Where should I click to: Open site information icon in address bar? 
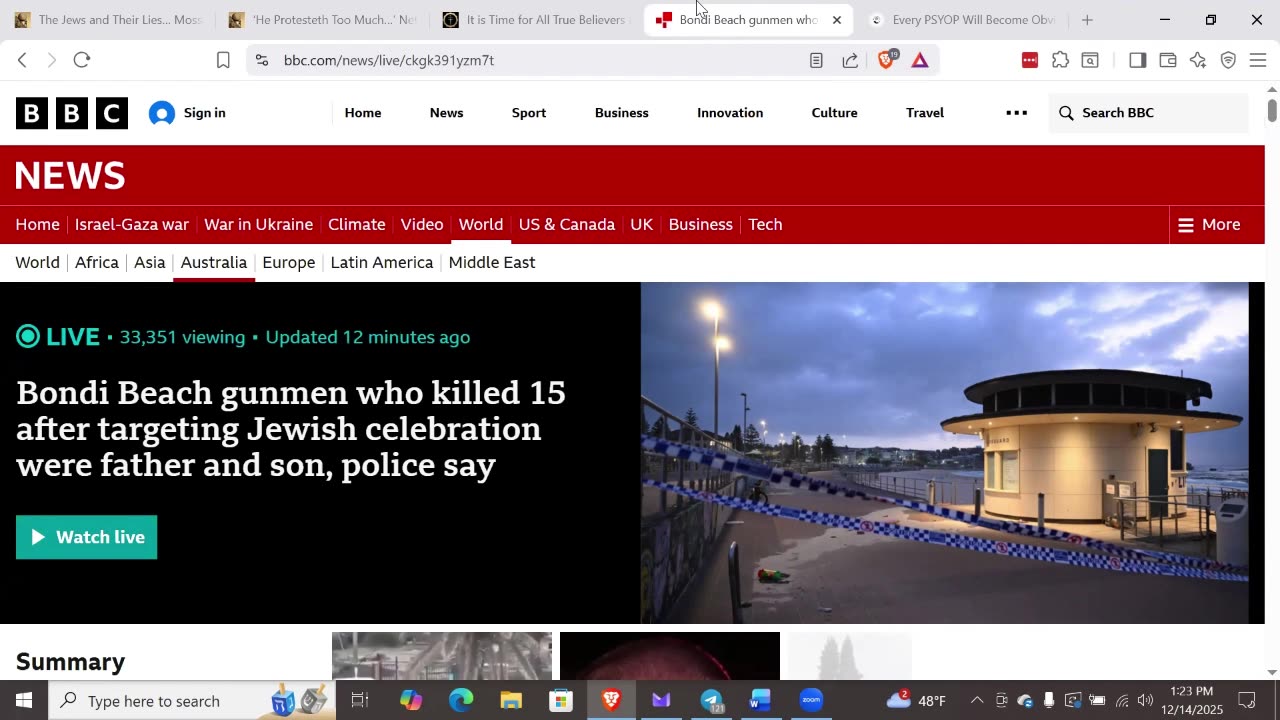coord(262,60)
